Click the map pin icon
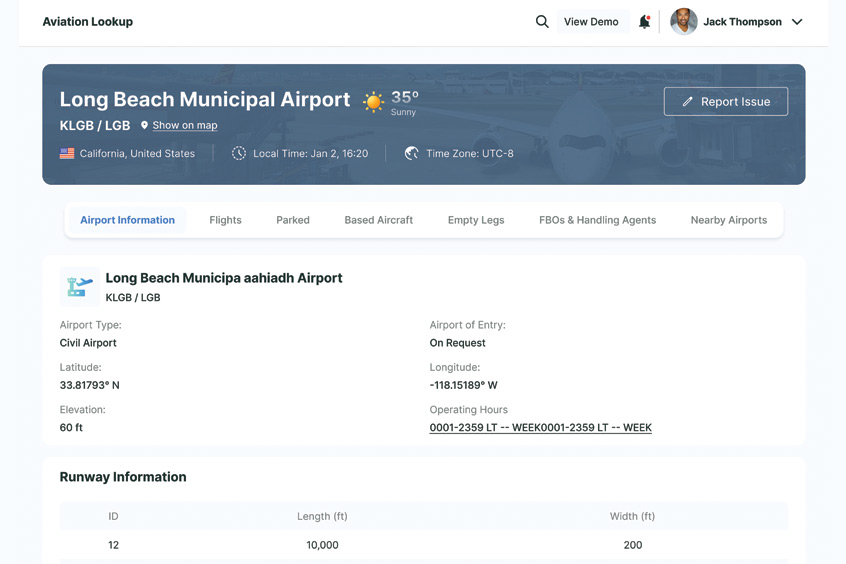 coord(144,125)
